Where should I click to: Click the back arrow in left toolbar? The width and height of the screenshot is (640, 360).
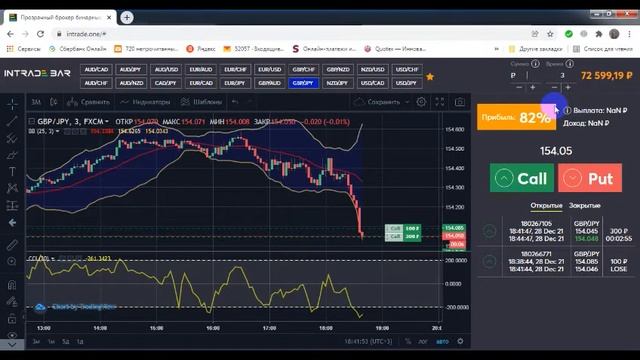[x=12, y=223]
